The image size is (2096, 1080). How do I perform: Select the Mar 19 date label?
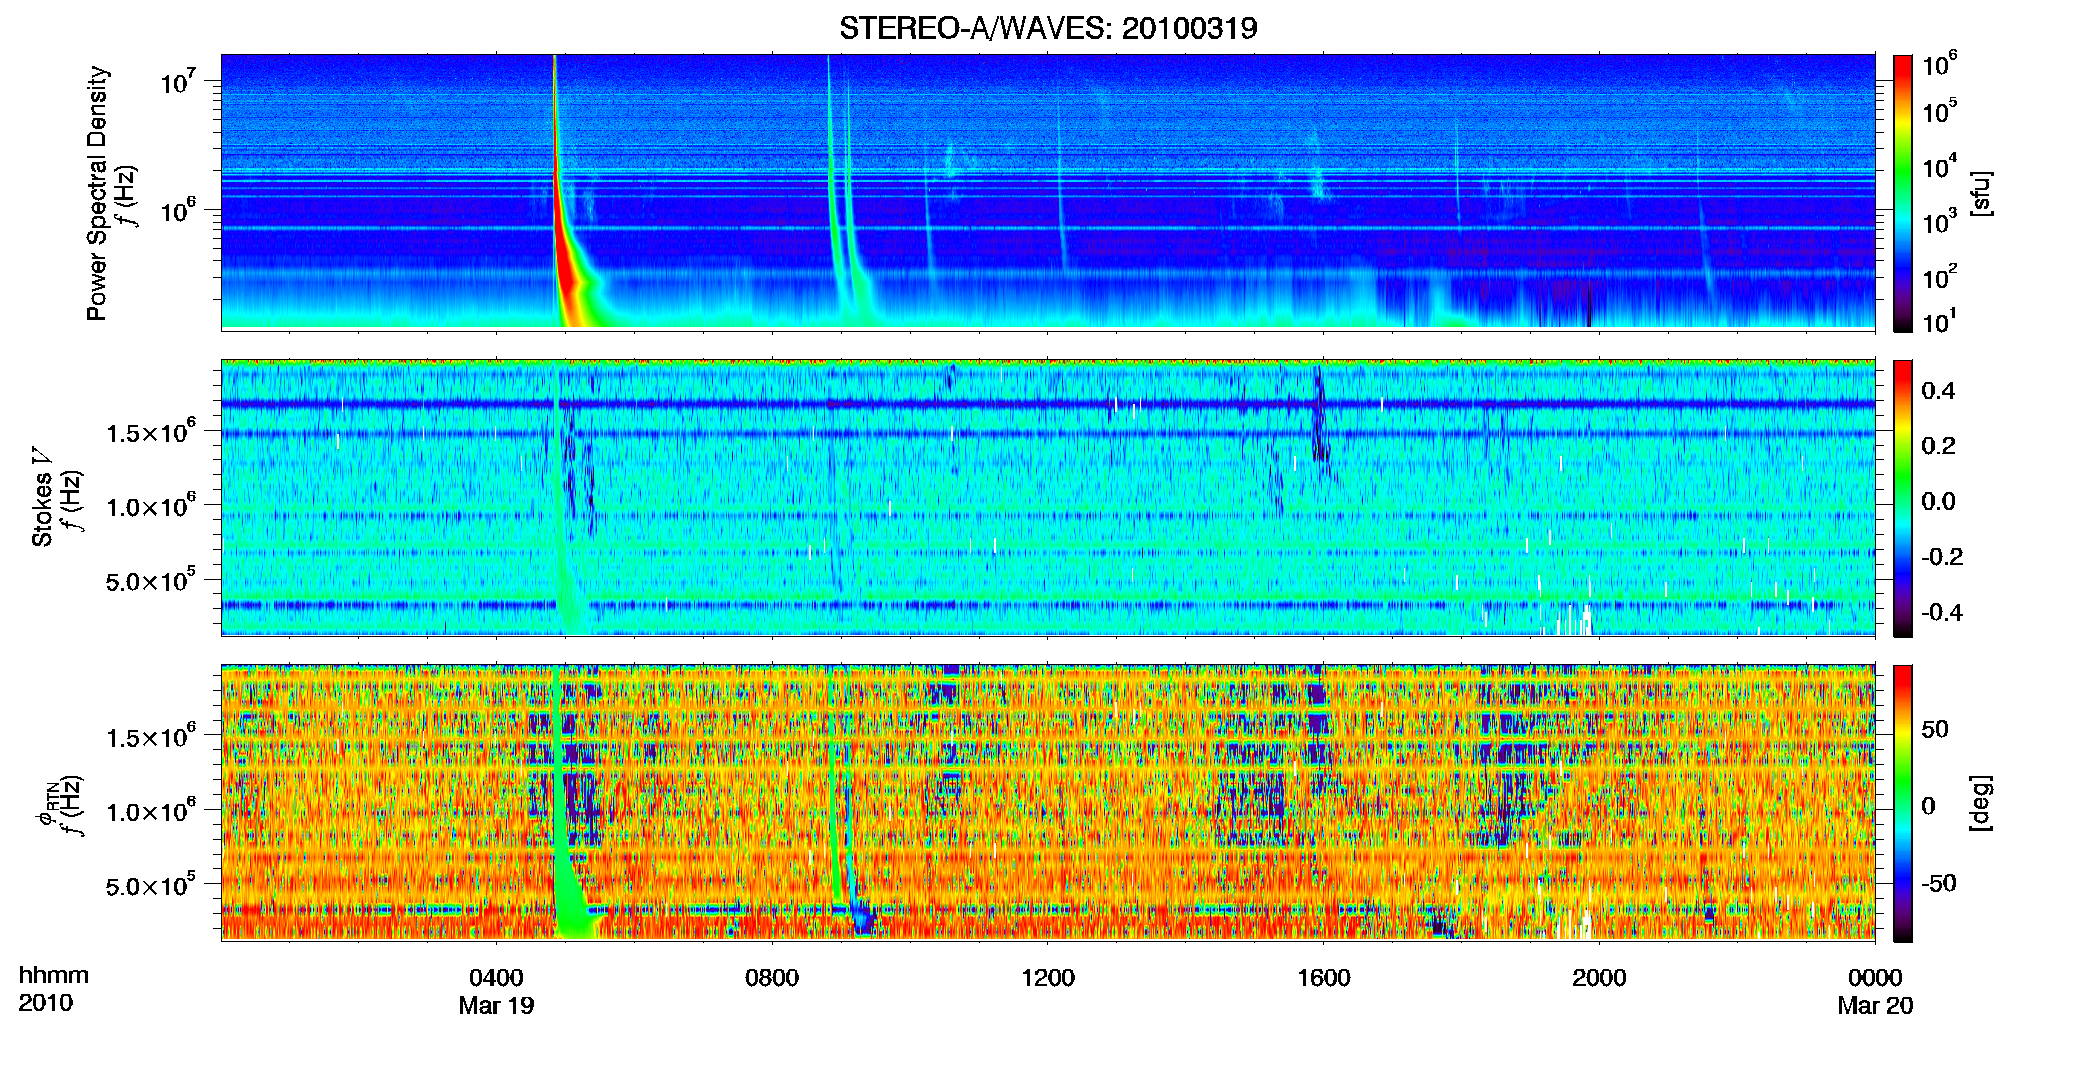click(496, 1005)
